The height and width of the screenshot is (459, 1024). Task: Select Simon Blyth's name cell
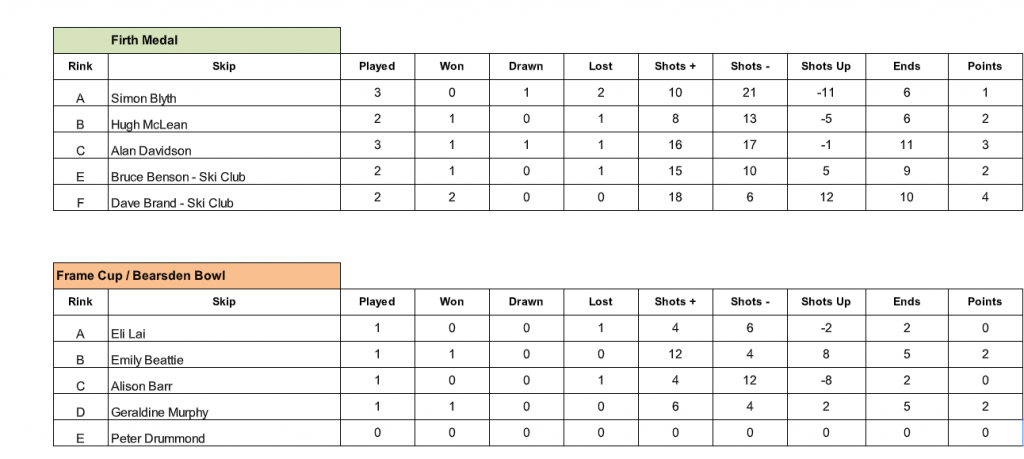224,98
